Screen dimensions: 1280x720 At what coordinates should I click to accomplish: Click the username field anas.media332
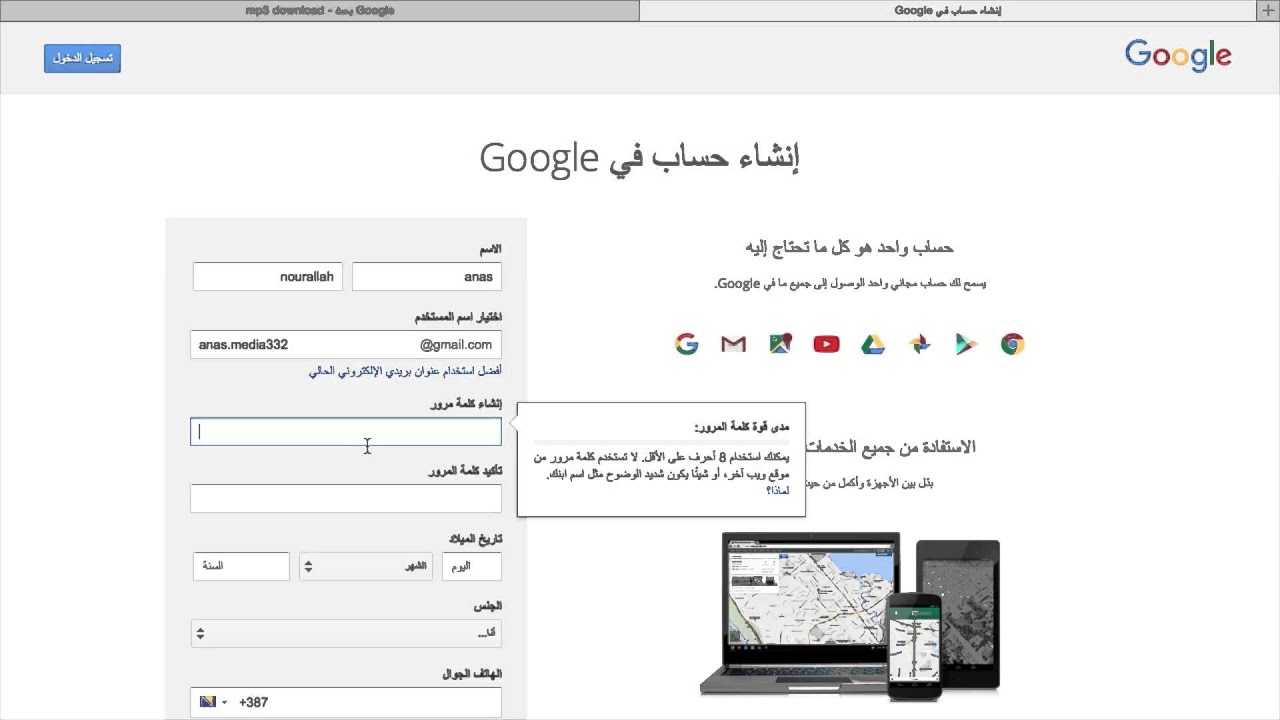click(x=346, y=345)
